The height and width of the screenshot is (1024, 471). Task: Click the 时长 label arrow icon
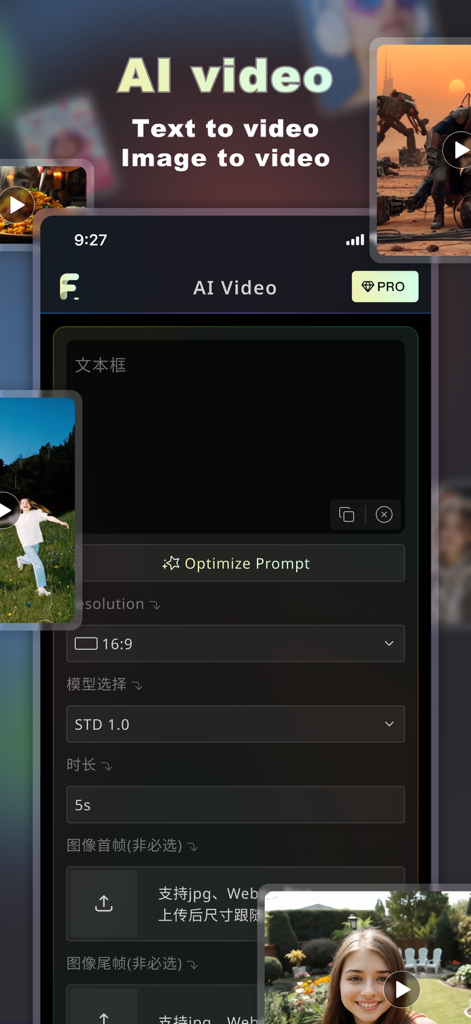[106, 766]
